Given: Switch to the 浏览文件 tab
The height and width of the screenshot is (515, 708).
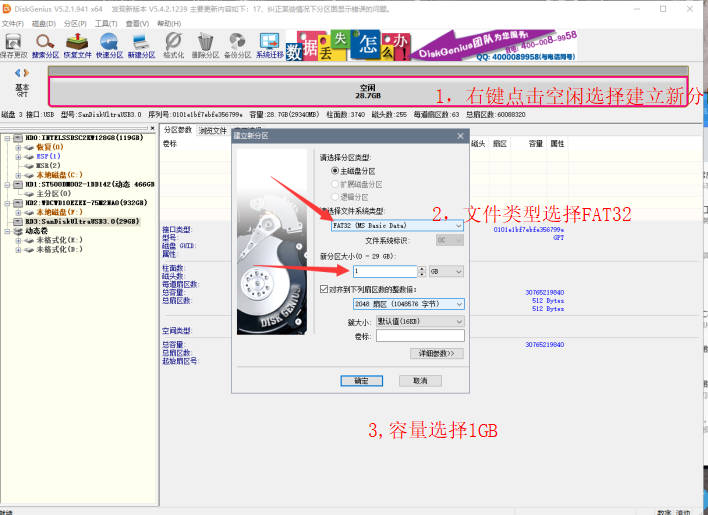Looking at the screenshot, I should point(213,130).
